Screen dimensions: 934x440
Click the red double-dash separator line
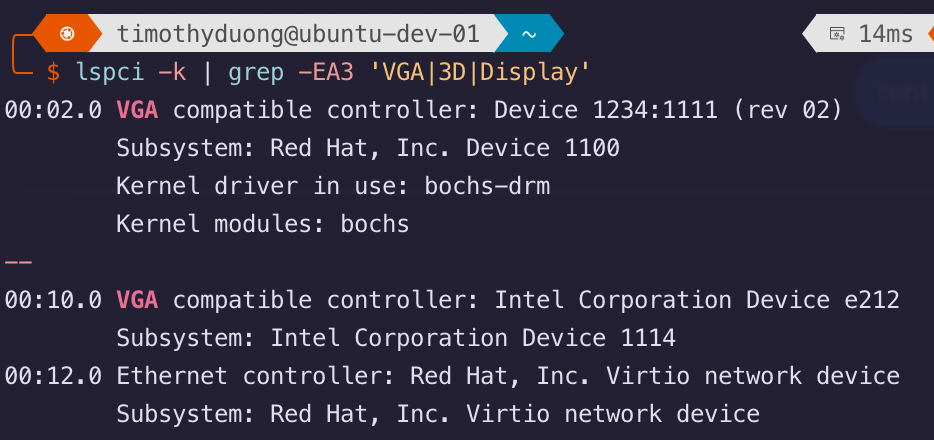click(x=18, y=262)
